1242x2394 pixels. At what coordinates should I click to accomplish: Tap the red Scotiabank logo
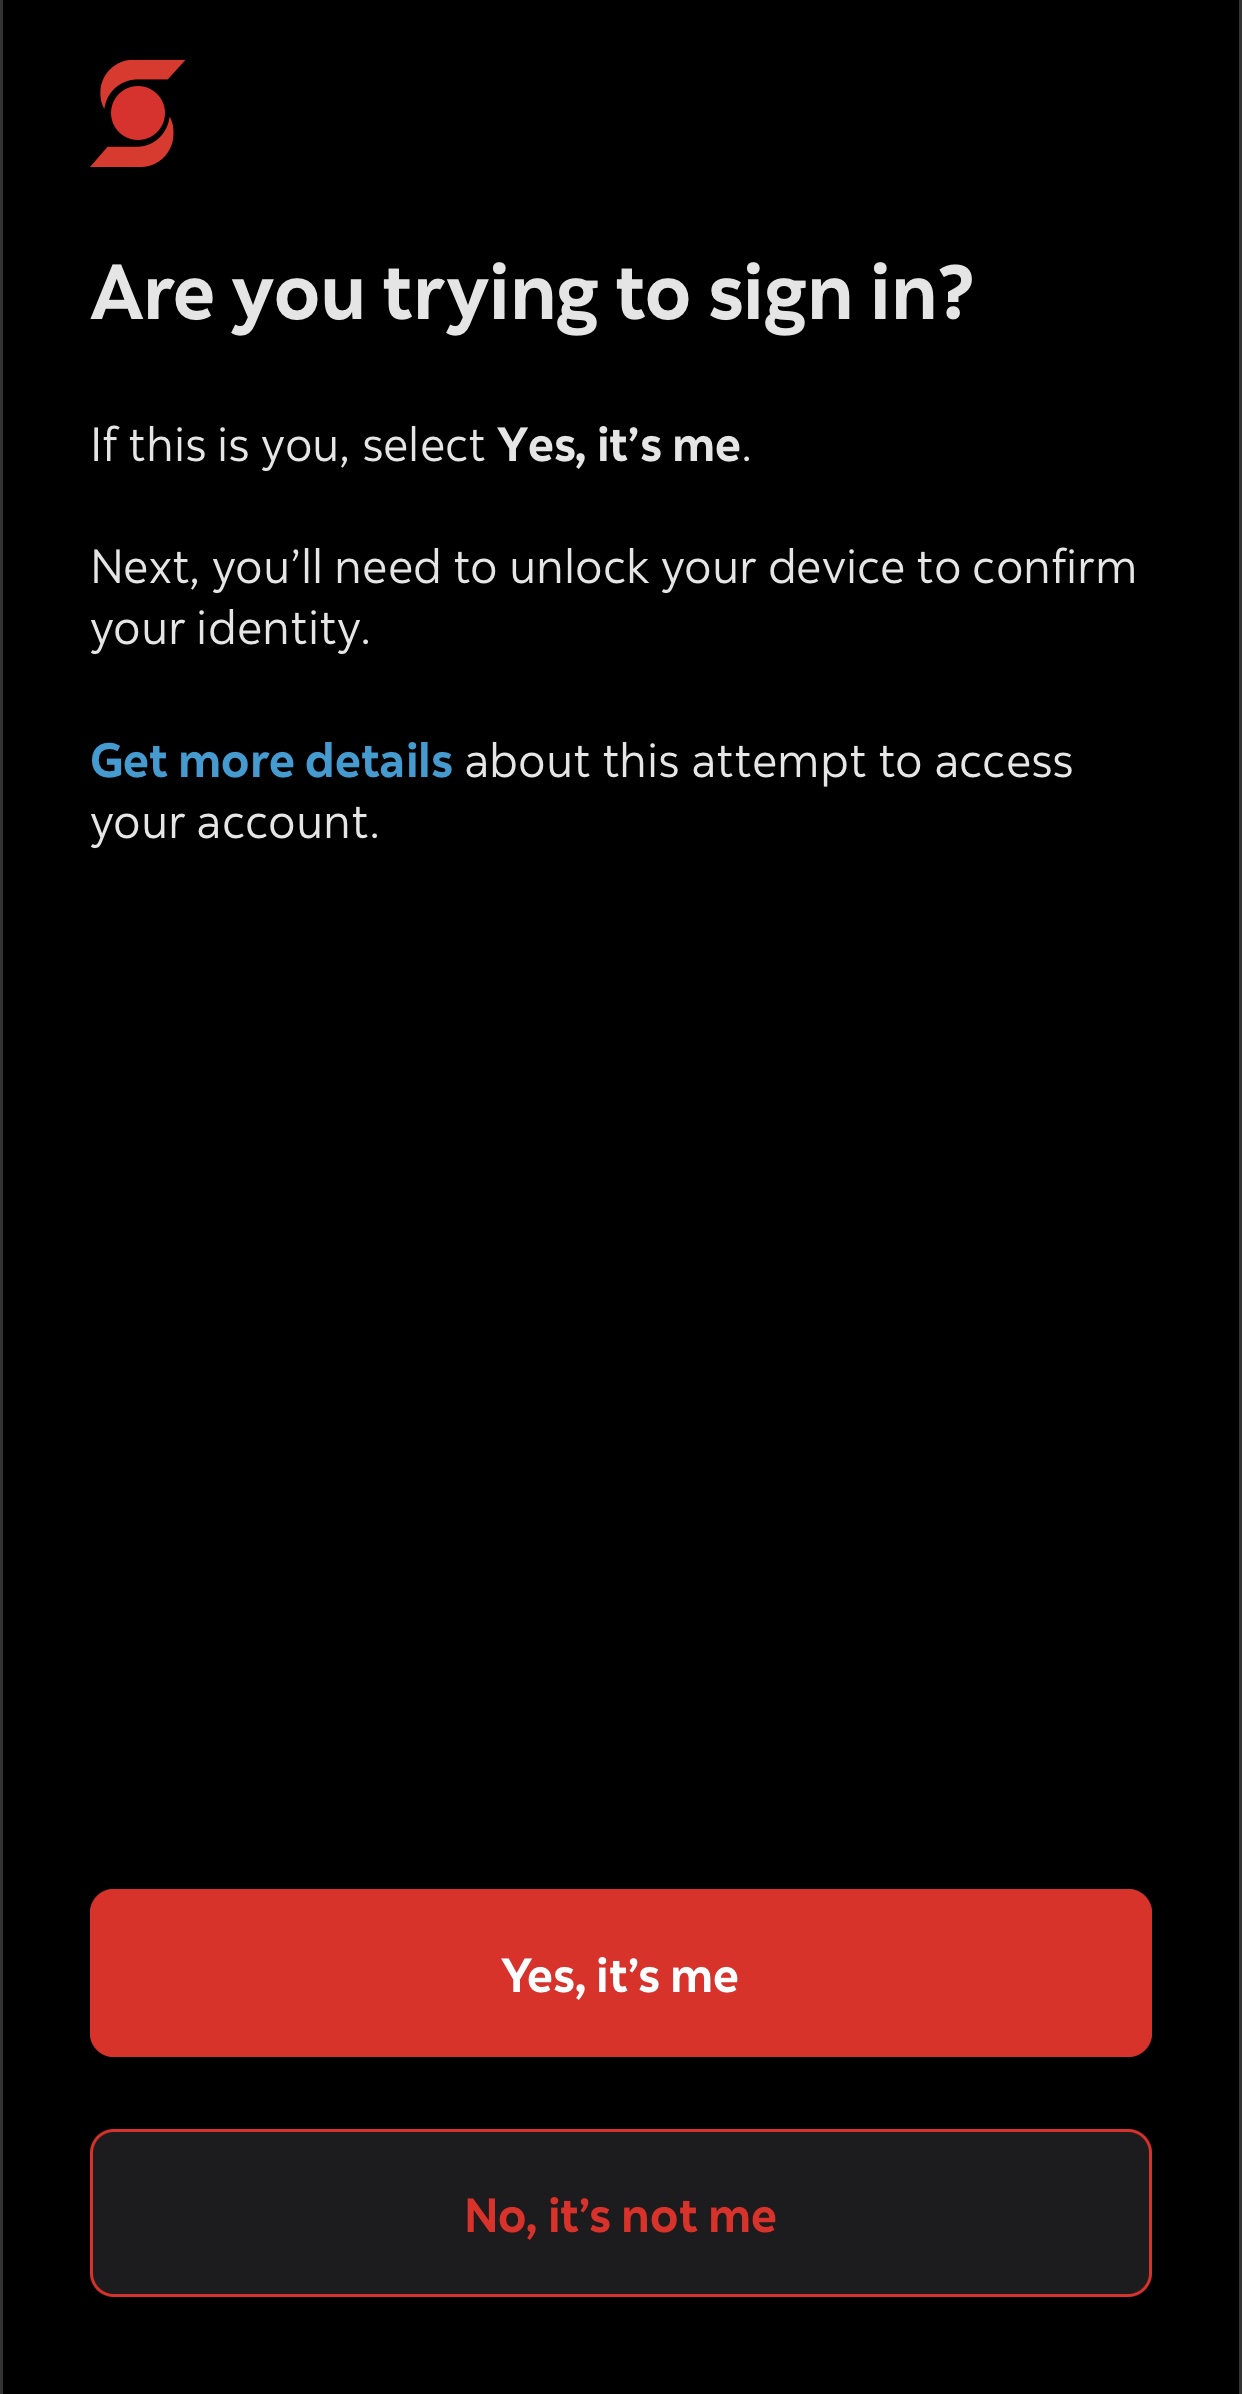tap(137, 113)
